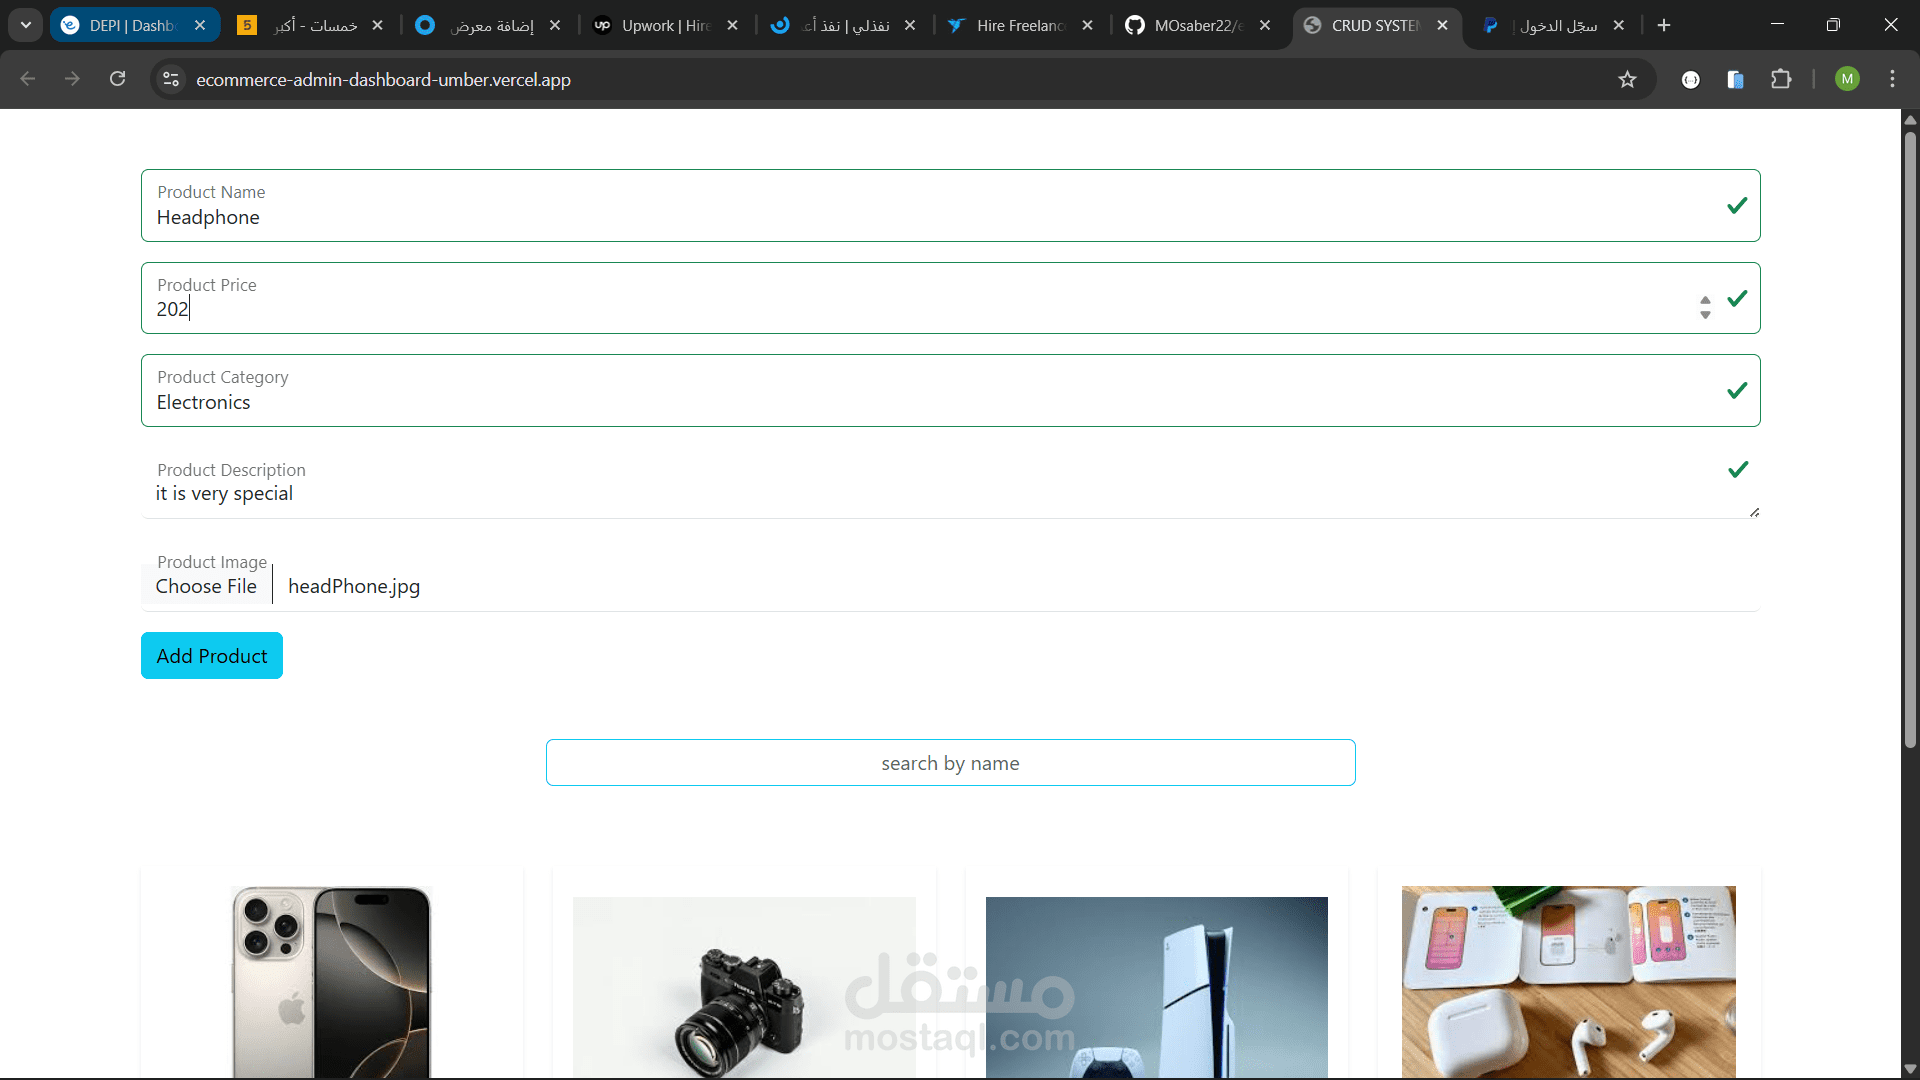Reload the current page
Viewport: 1920px width, 1080px height.
(117, 79)
